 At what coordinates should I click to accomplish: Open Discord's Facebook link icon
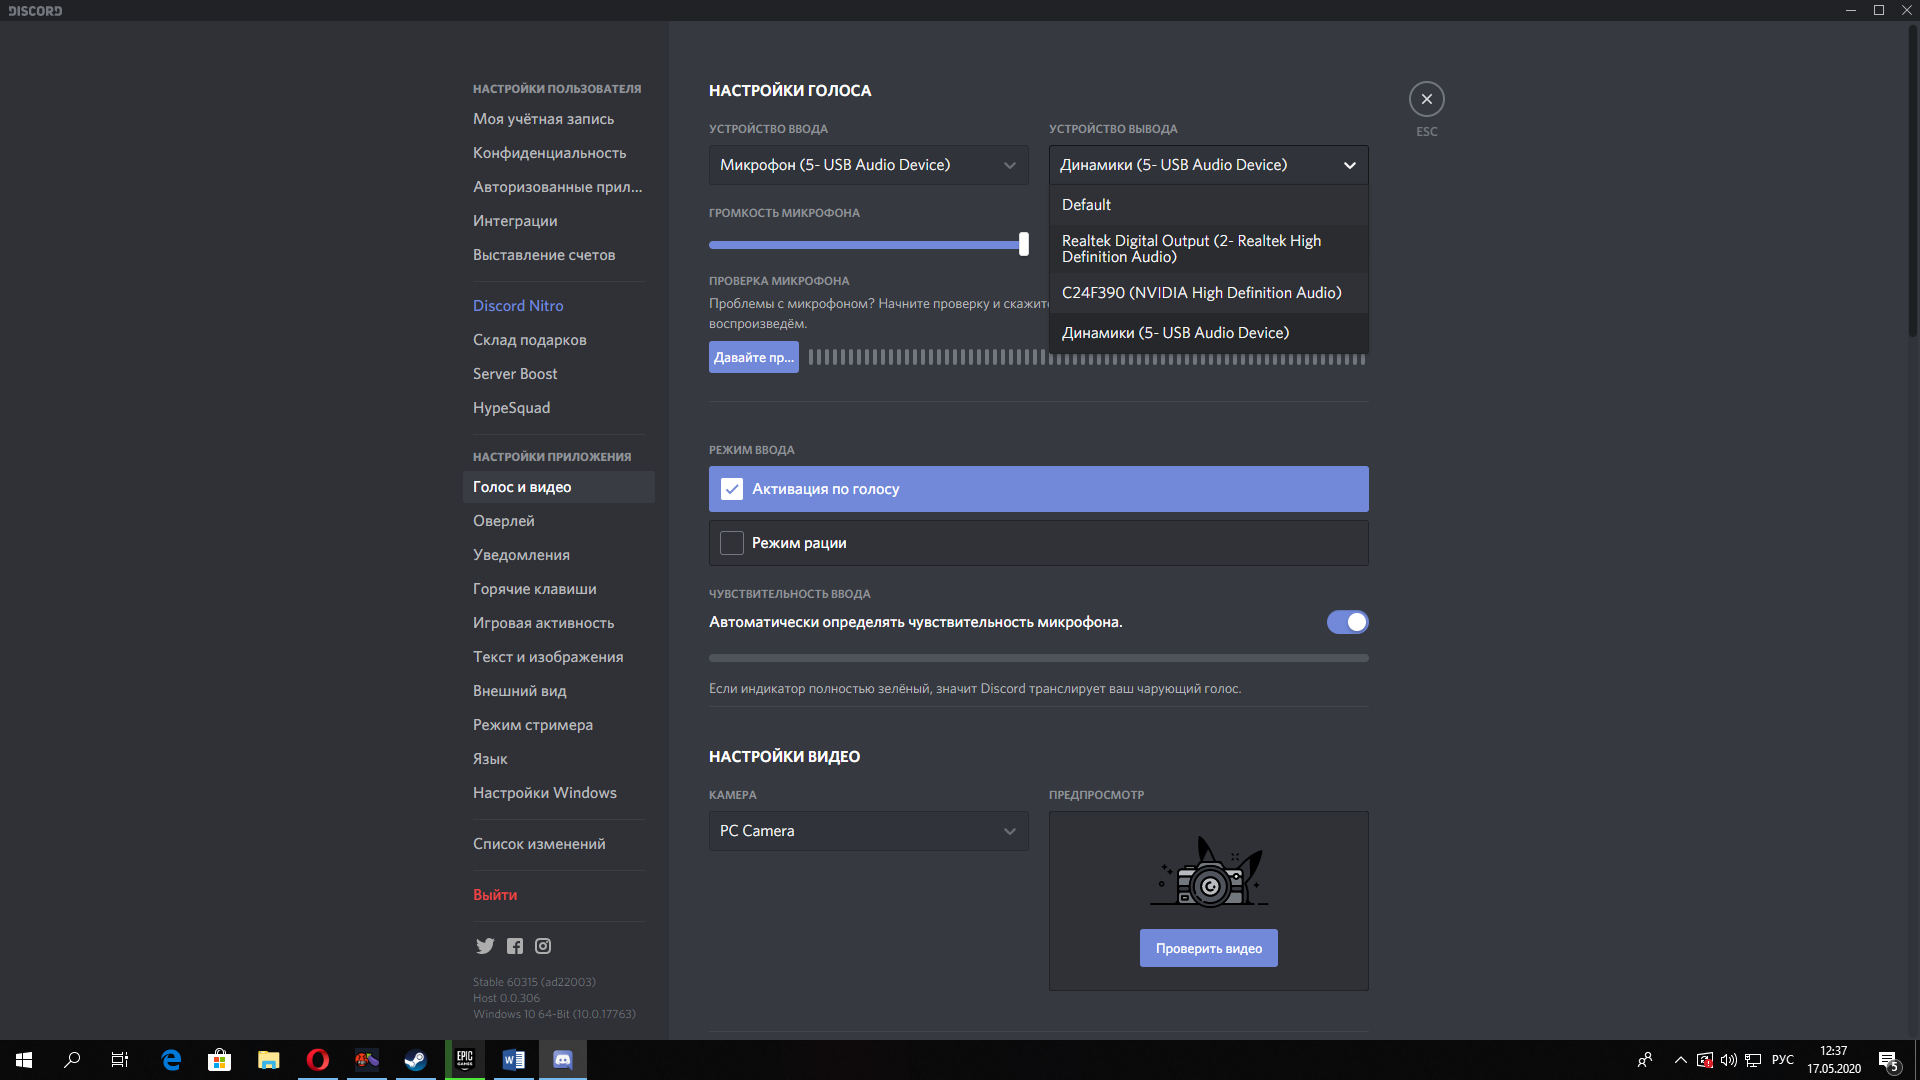(x=515, y=946)
